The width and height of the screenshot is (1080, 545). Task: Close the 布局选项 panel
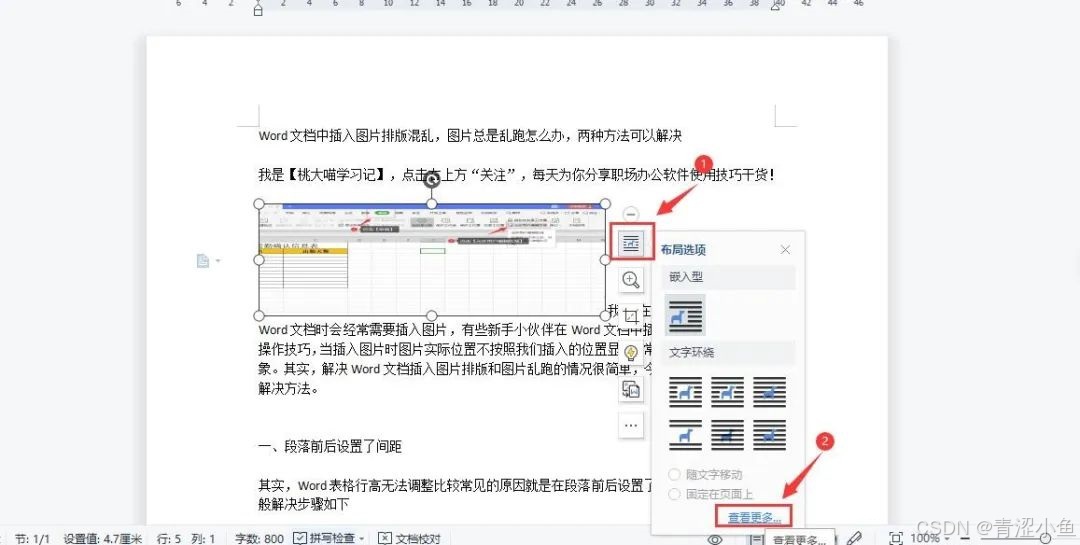(785, 249)
